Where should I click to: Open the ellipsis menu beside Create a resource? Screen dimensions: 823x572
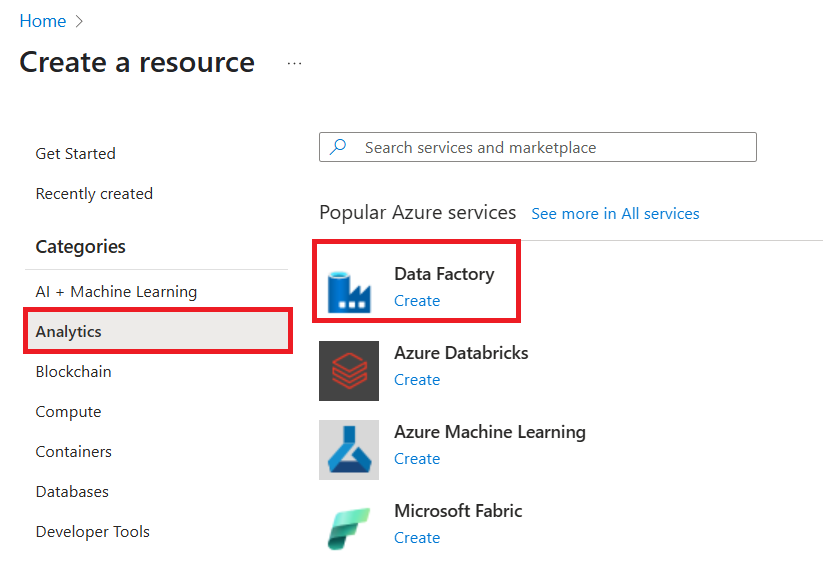click(294, 63)
